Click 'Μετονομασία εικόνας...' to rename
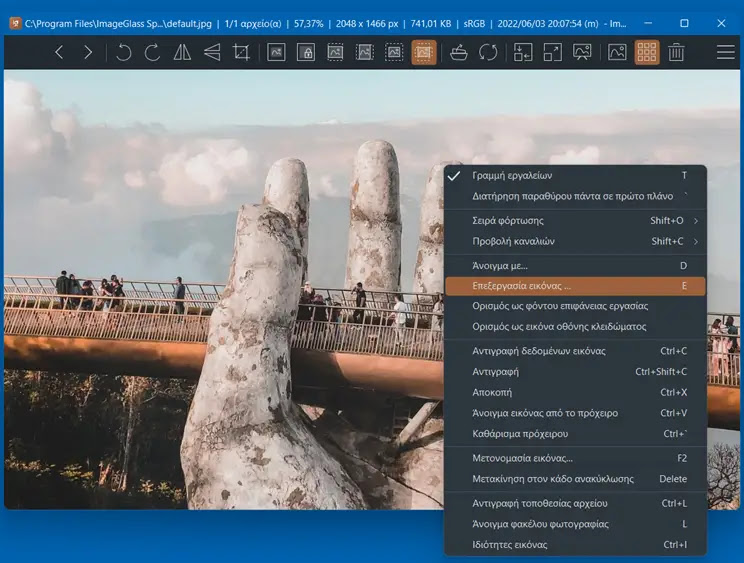 tap(522, 458)
